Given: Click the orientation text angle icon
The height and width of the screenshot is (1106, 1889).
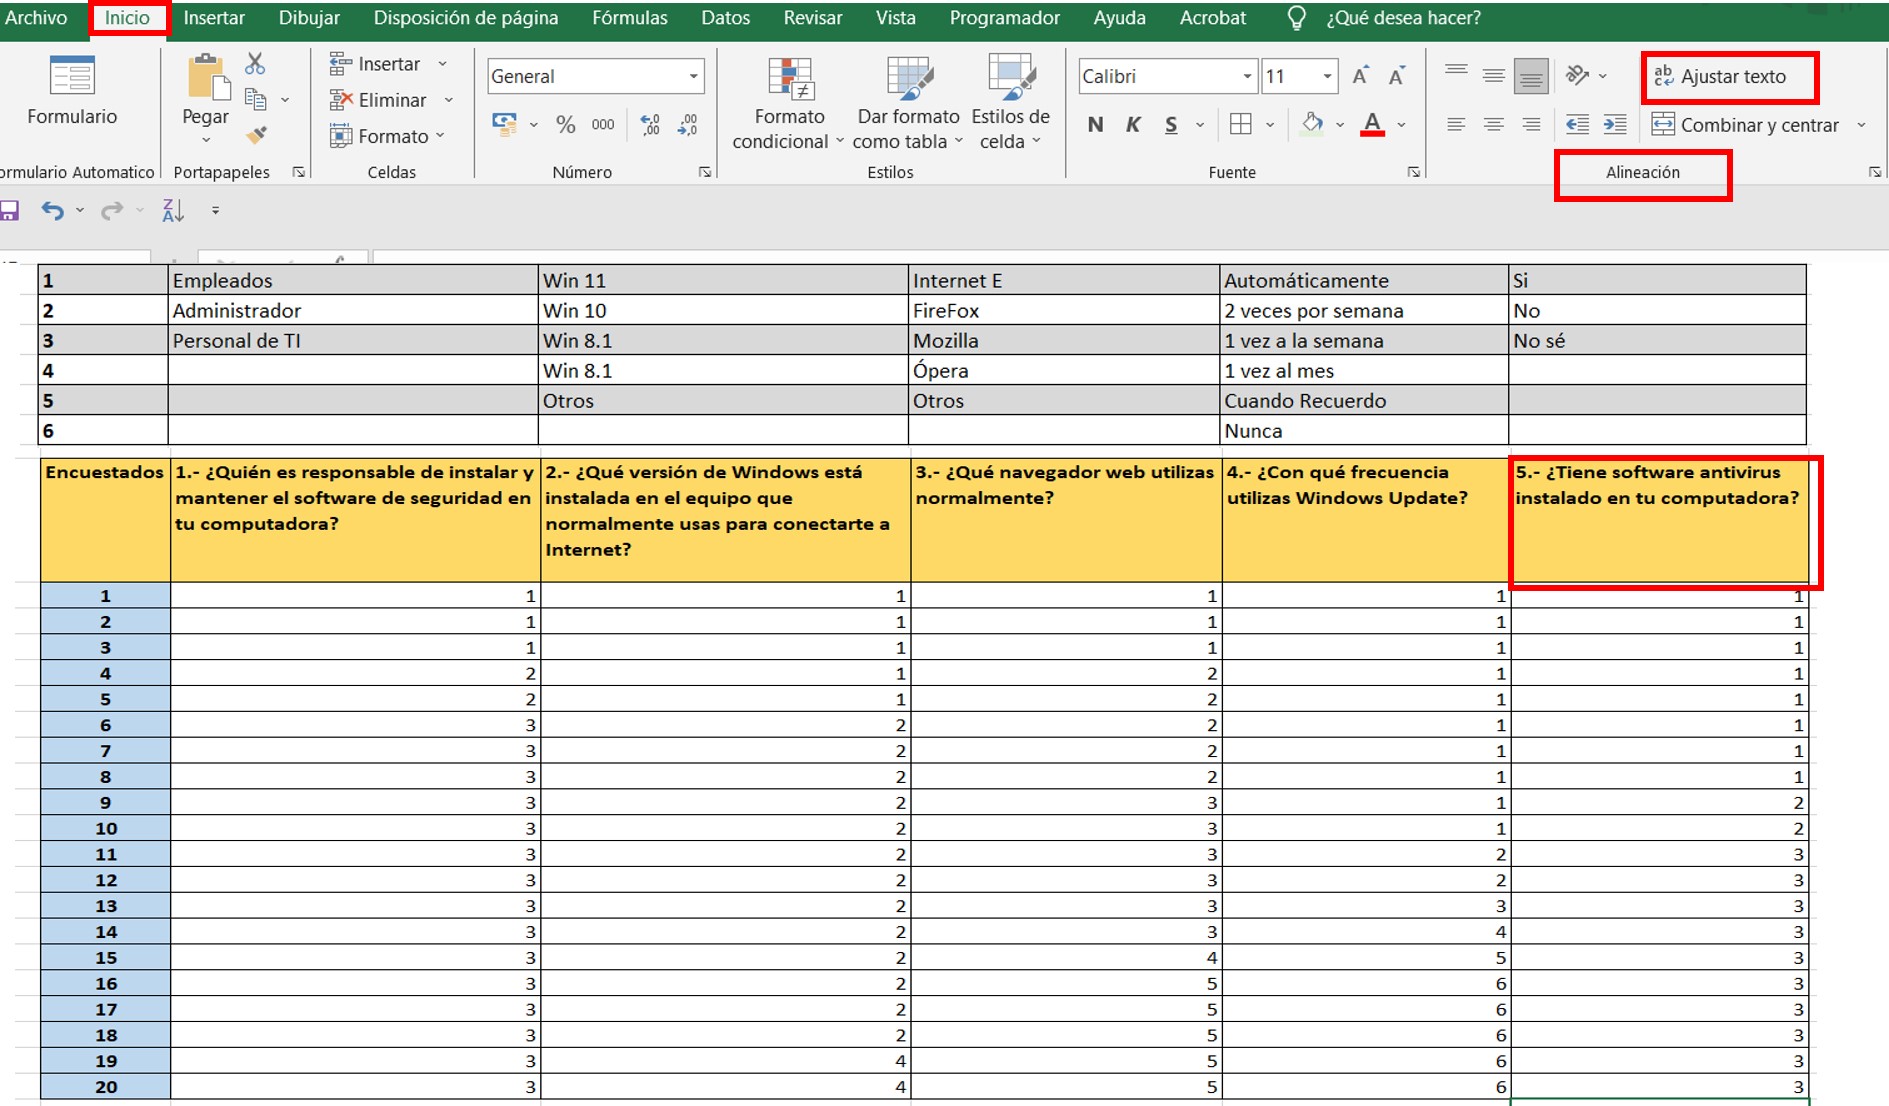Looking at the screenshot, I should click(x=1578, y=75).
